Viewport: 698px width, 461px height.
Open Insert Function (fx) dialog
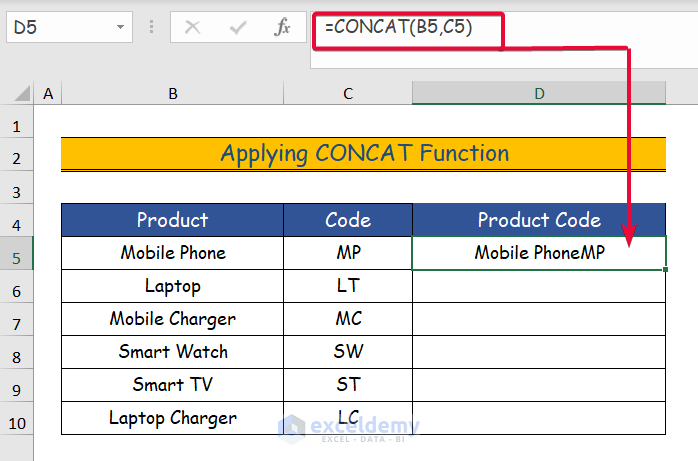284,28
